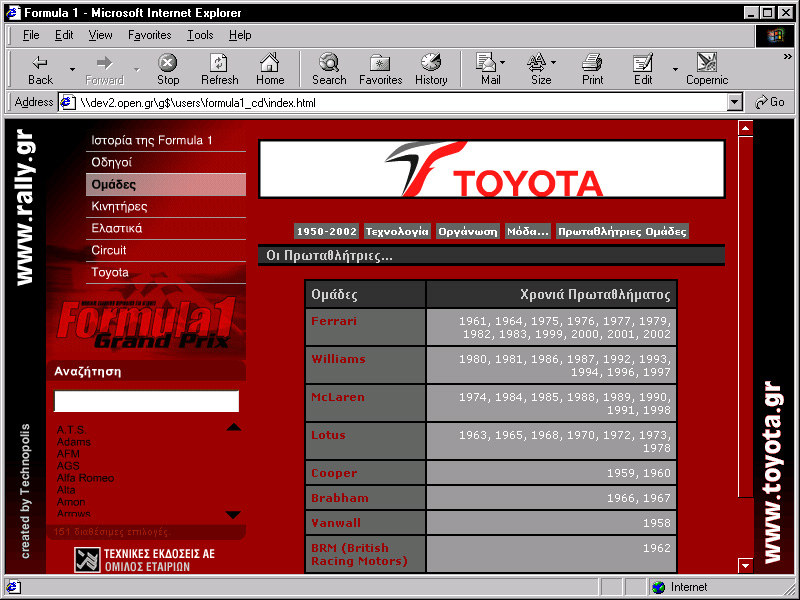Select A.T.S. in the team list
This screenshot has width=800, height=600.
(x=71, y=430)
